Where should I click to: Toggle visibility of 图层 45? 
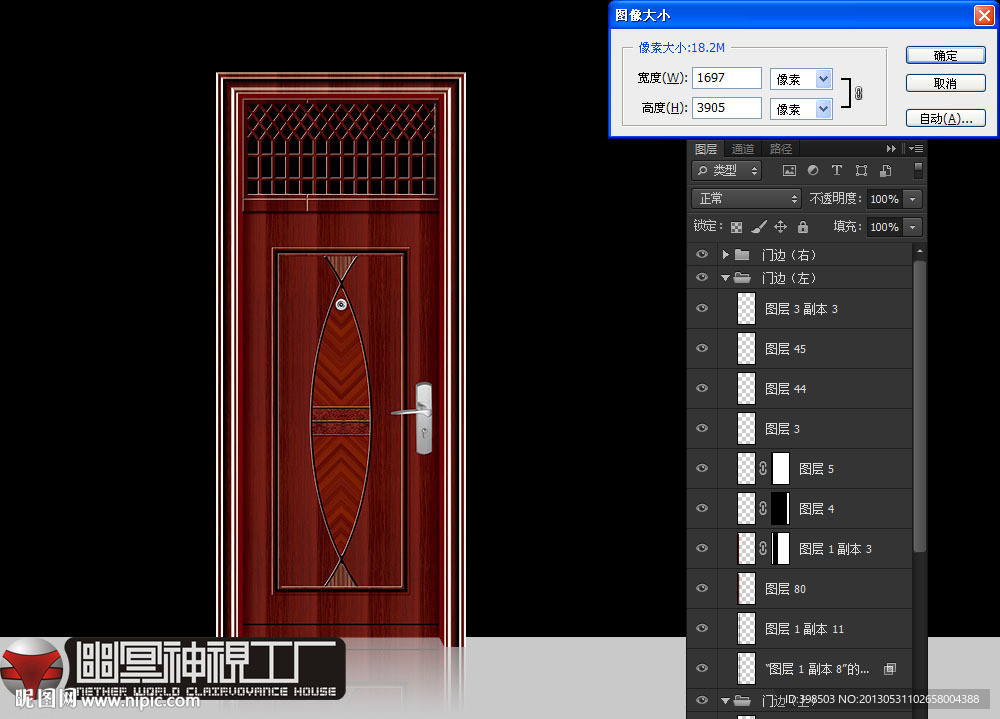702,348
